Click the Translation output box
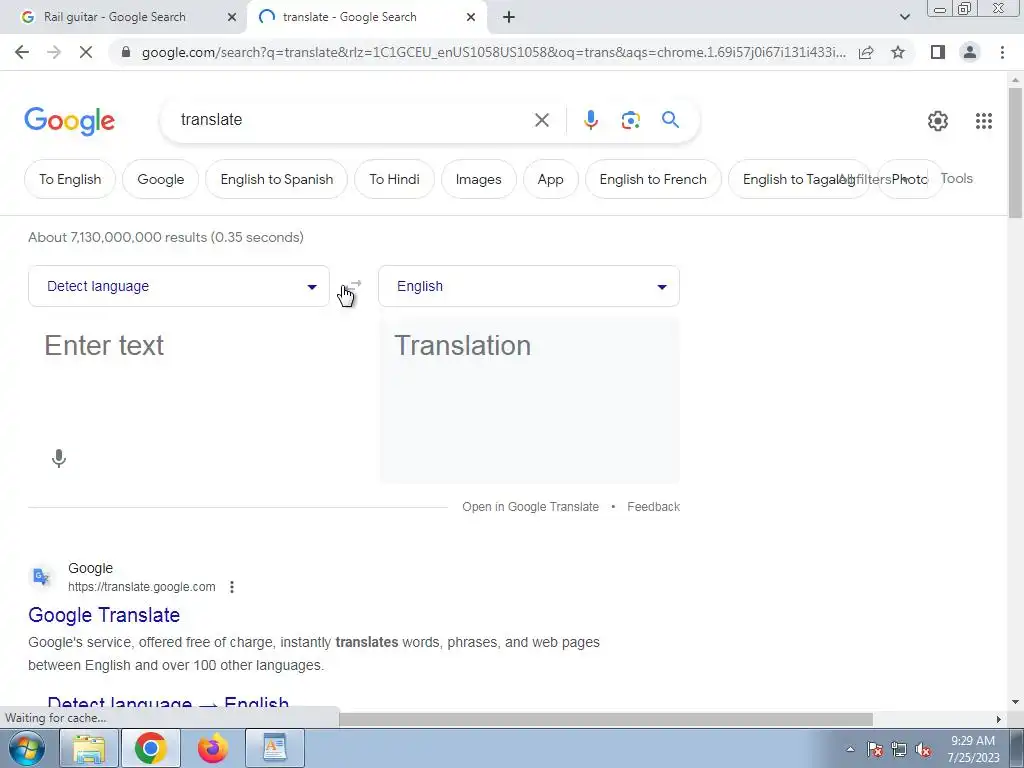The height and width of the screenshot is (768, 1024). 530,400
